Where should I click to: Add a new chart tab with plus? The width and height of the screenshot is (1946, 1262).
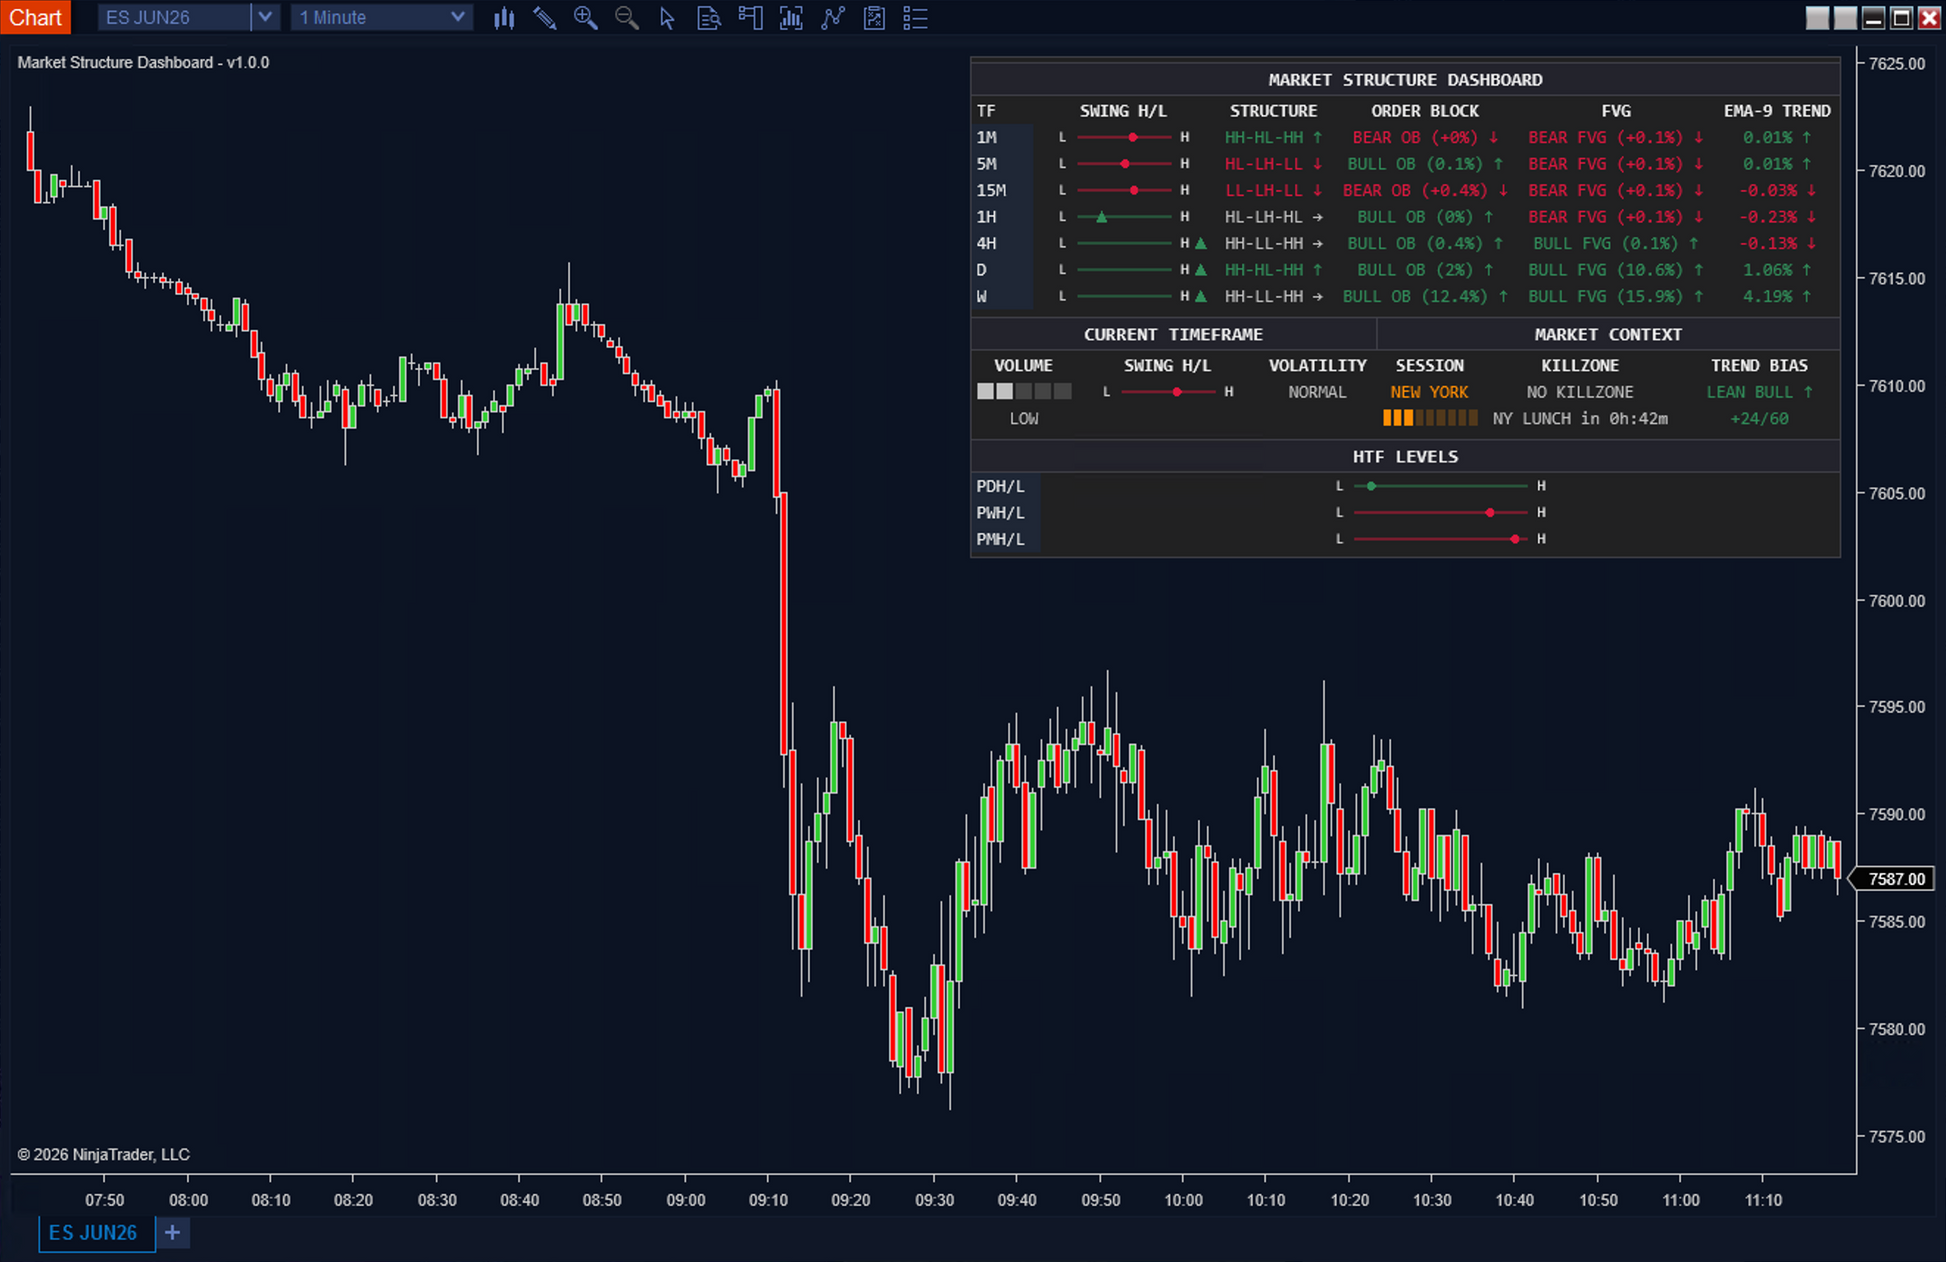click(x=173, y=1233)
